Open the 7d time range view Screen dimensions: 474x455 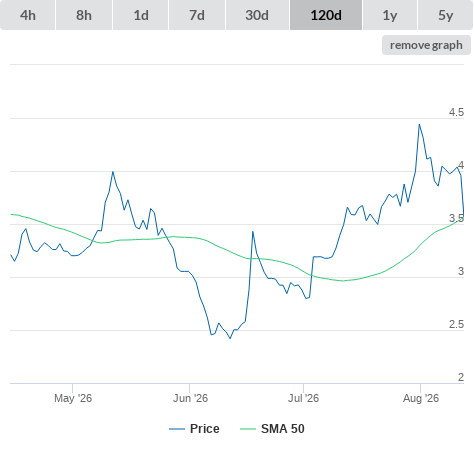point(197,15)
